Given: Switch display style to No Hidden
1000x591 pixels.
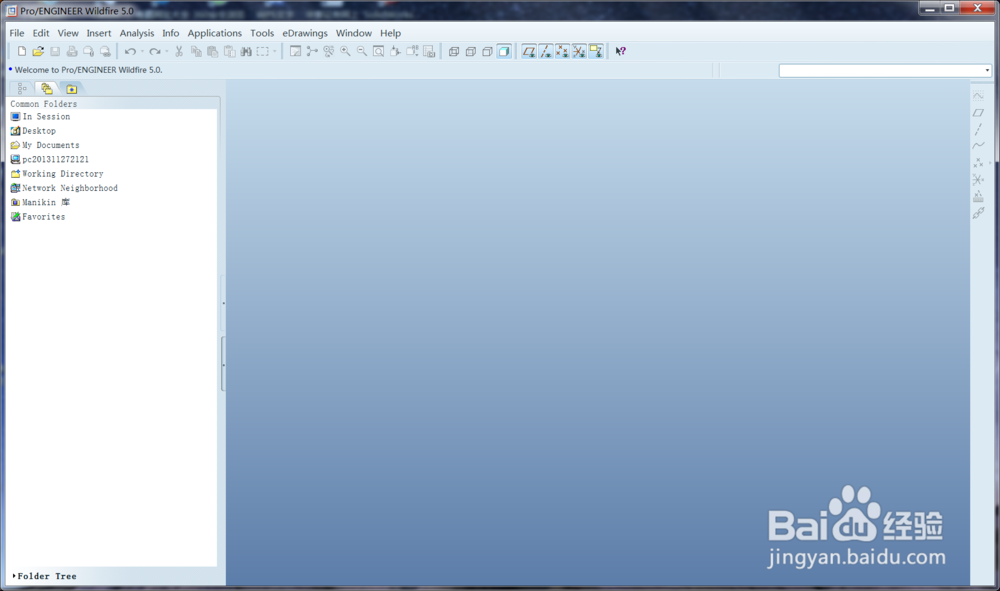Looking at the screenshot, I should pos(487,52).
